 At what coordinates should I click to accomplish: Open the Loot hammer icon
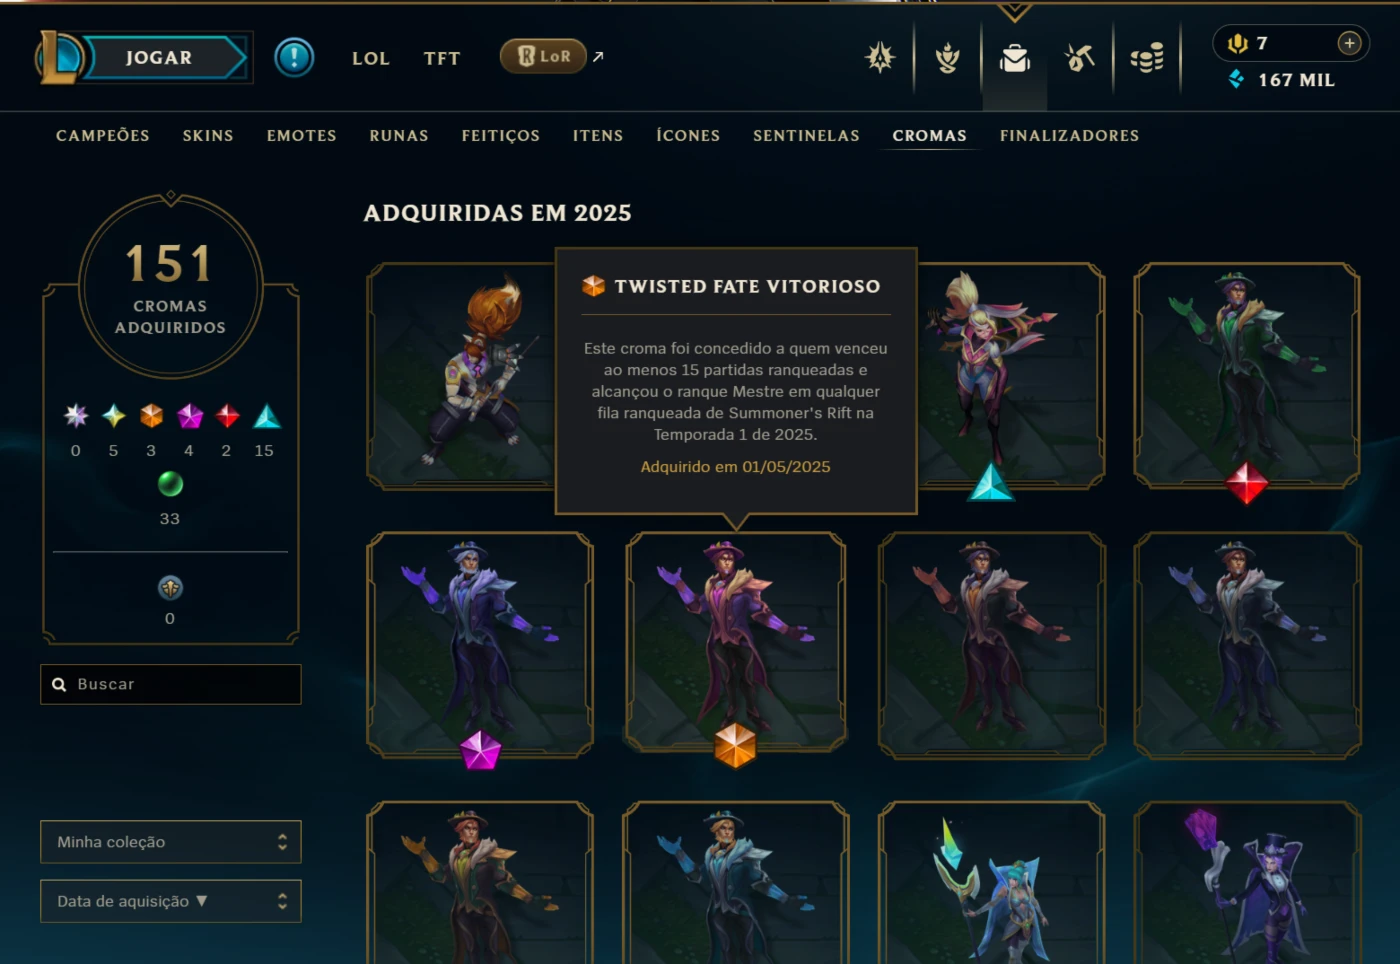(1080, 58)
